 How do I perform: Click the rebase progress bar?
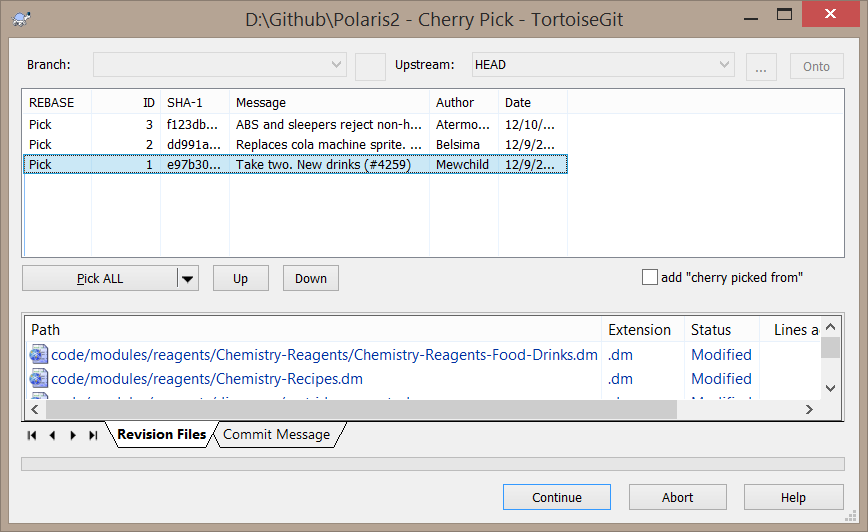click(x=433, y=464)
